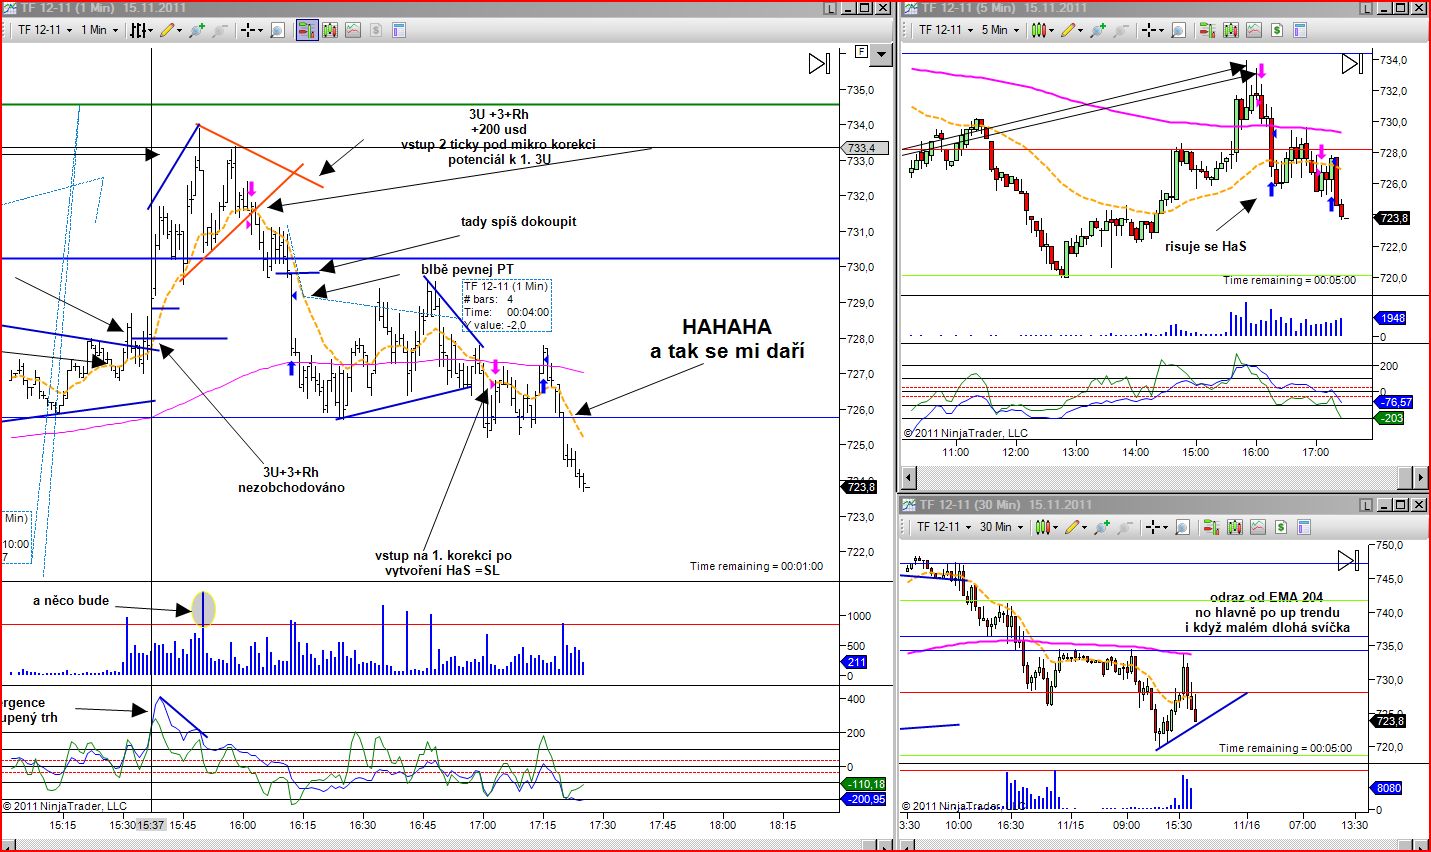
Task: Click the right scroll arrow under the 5 Min chart
Action: click(1418, 478)
